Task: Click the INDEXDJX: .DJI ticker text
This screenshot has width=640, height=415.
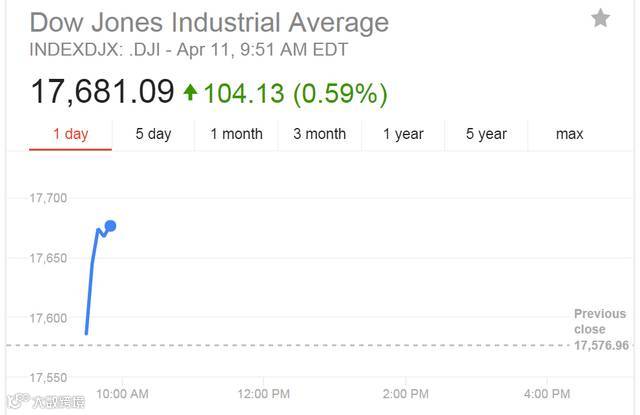Action: (95, 50)
